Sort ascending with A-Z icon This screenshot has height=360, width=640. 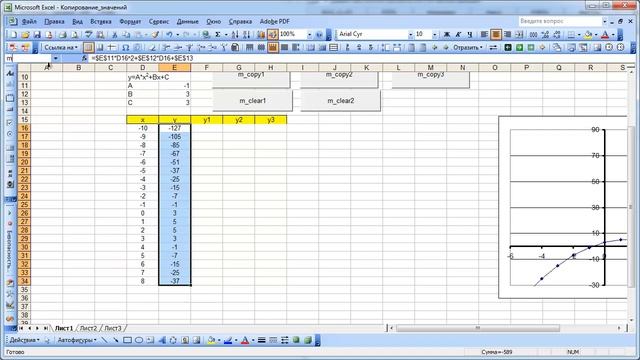point(235,35)
